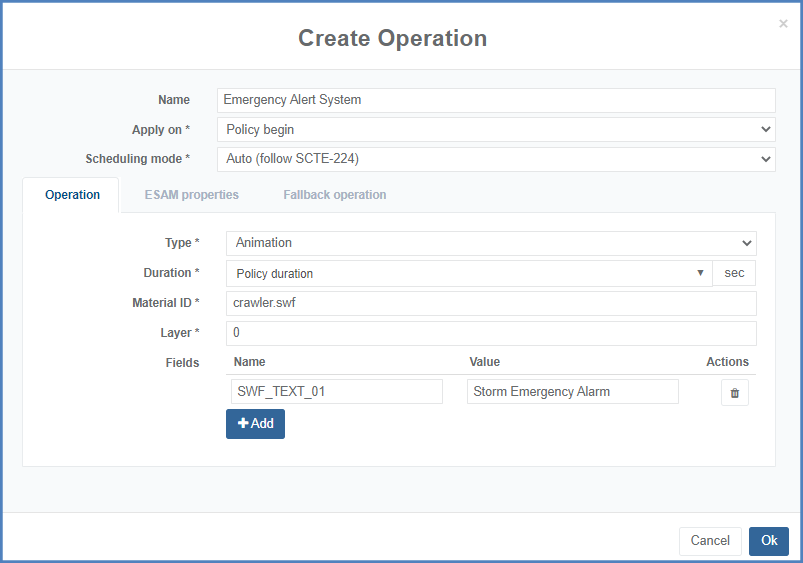
Task: Switch to the ESAM properties tab
Action: tap(192, 195)
